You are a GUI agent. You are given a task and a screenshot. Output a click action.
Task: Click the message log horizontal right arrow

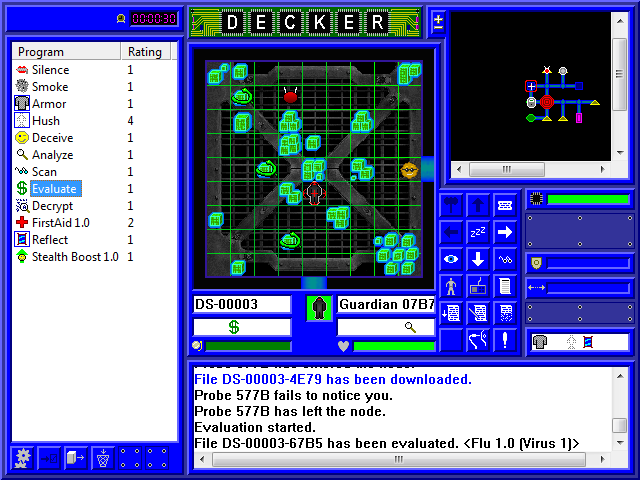click(603, 459)
